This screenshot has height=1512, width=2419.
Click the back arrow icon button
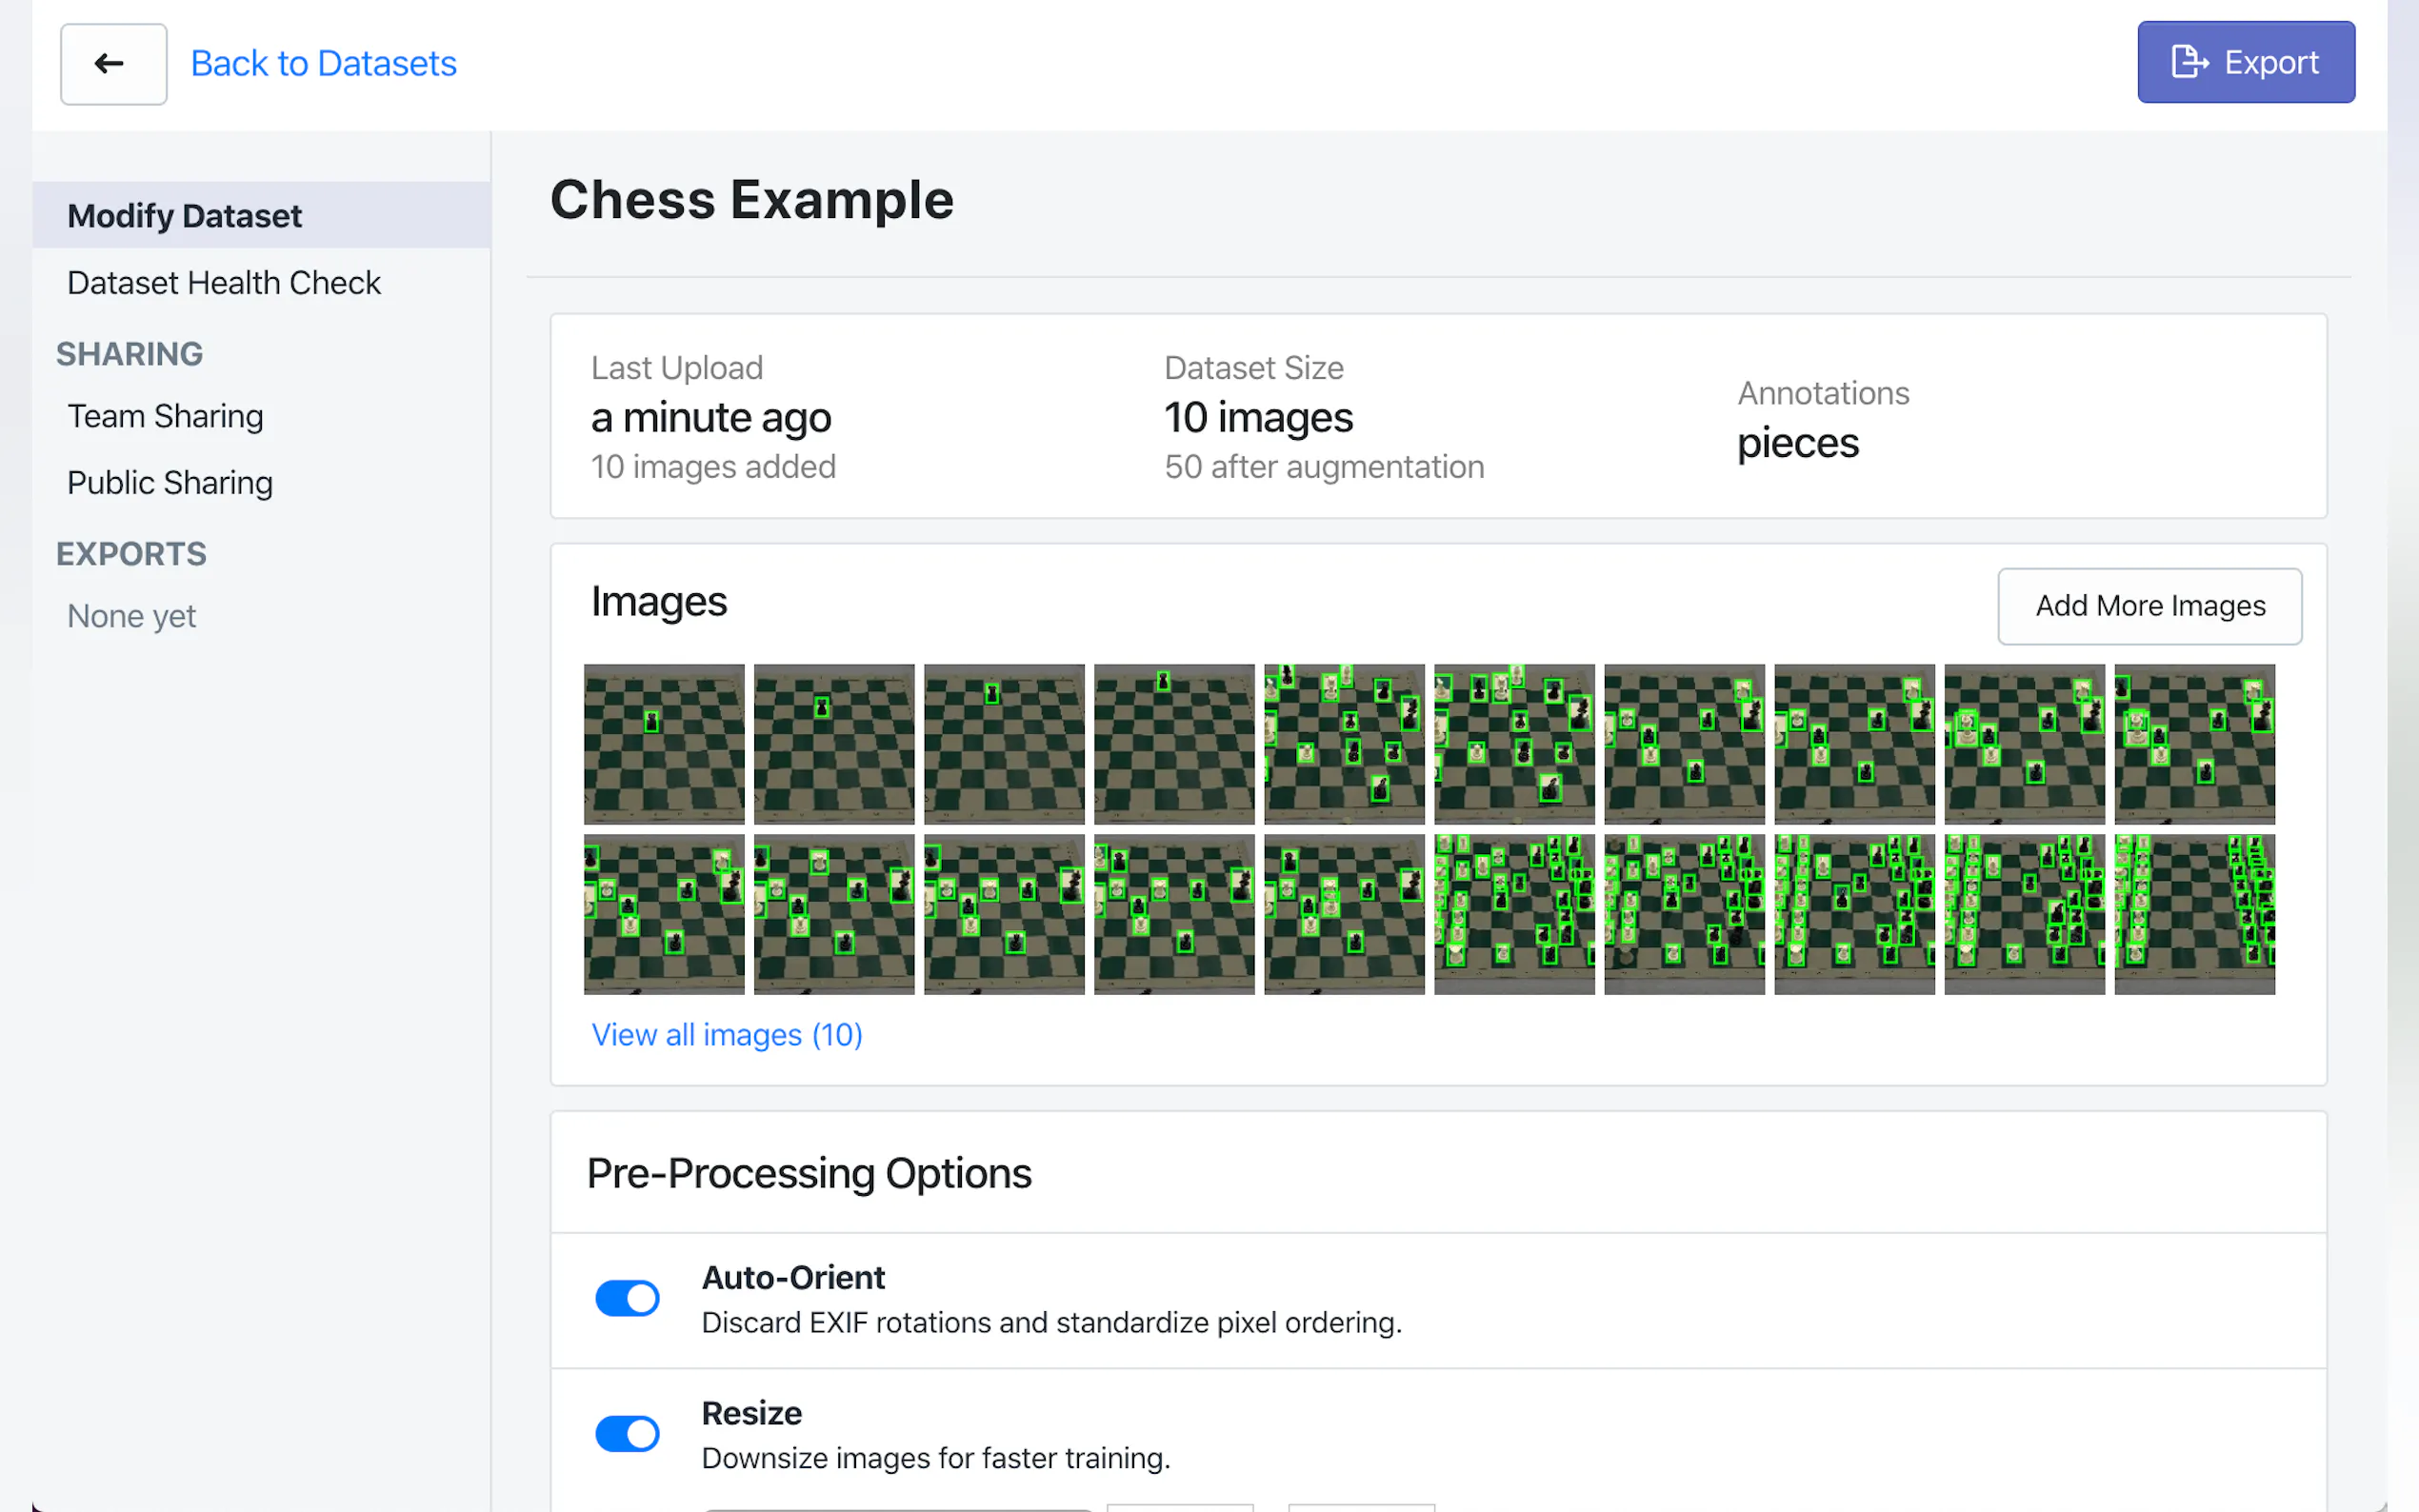pyautogui.click(x=113, y=64)
